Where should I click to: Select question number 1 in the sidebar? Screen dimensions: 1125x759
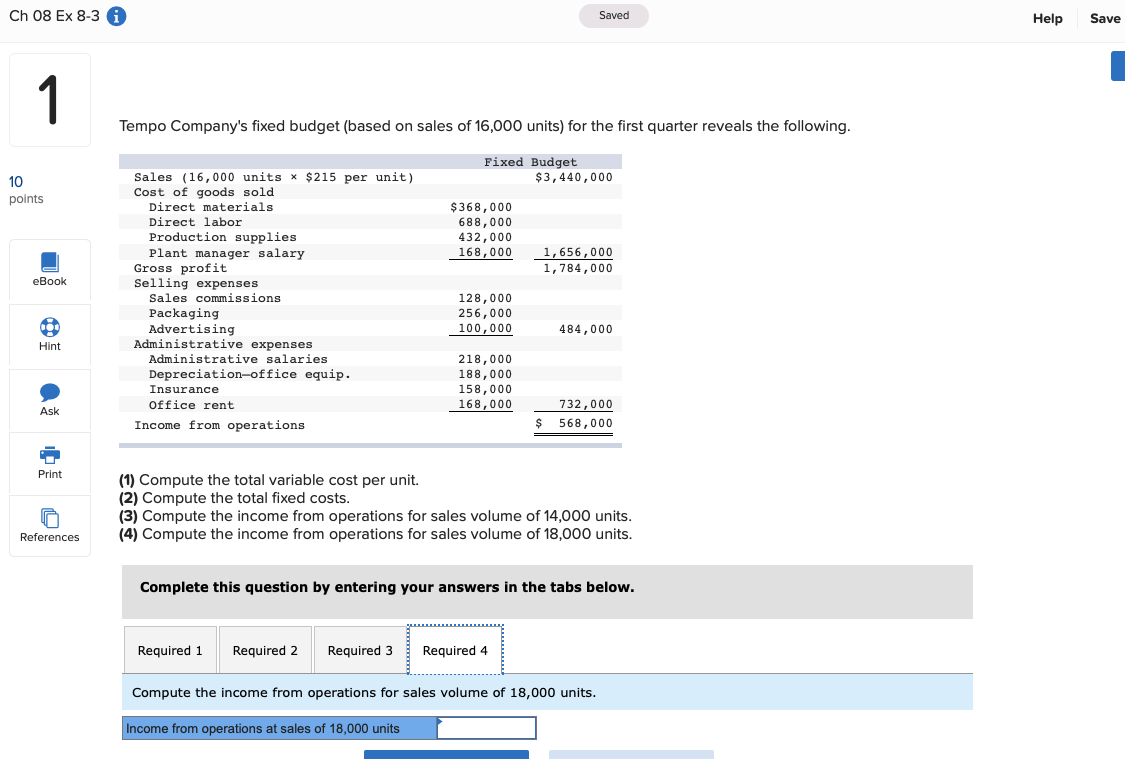pyautogui.click(x=49, y=99)
